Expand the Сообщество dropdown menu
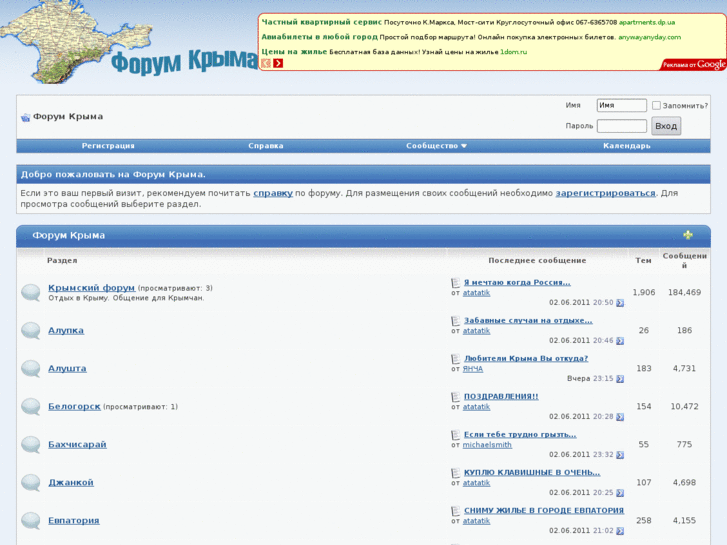 coord(436,146)
